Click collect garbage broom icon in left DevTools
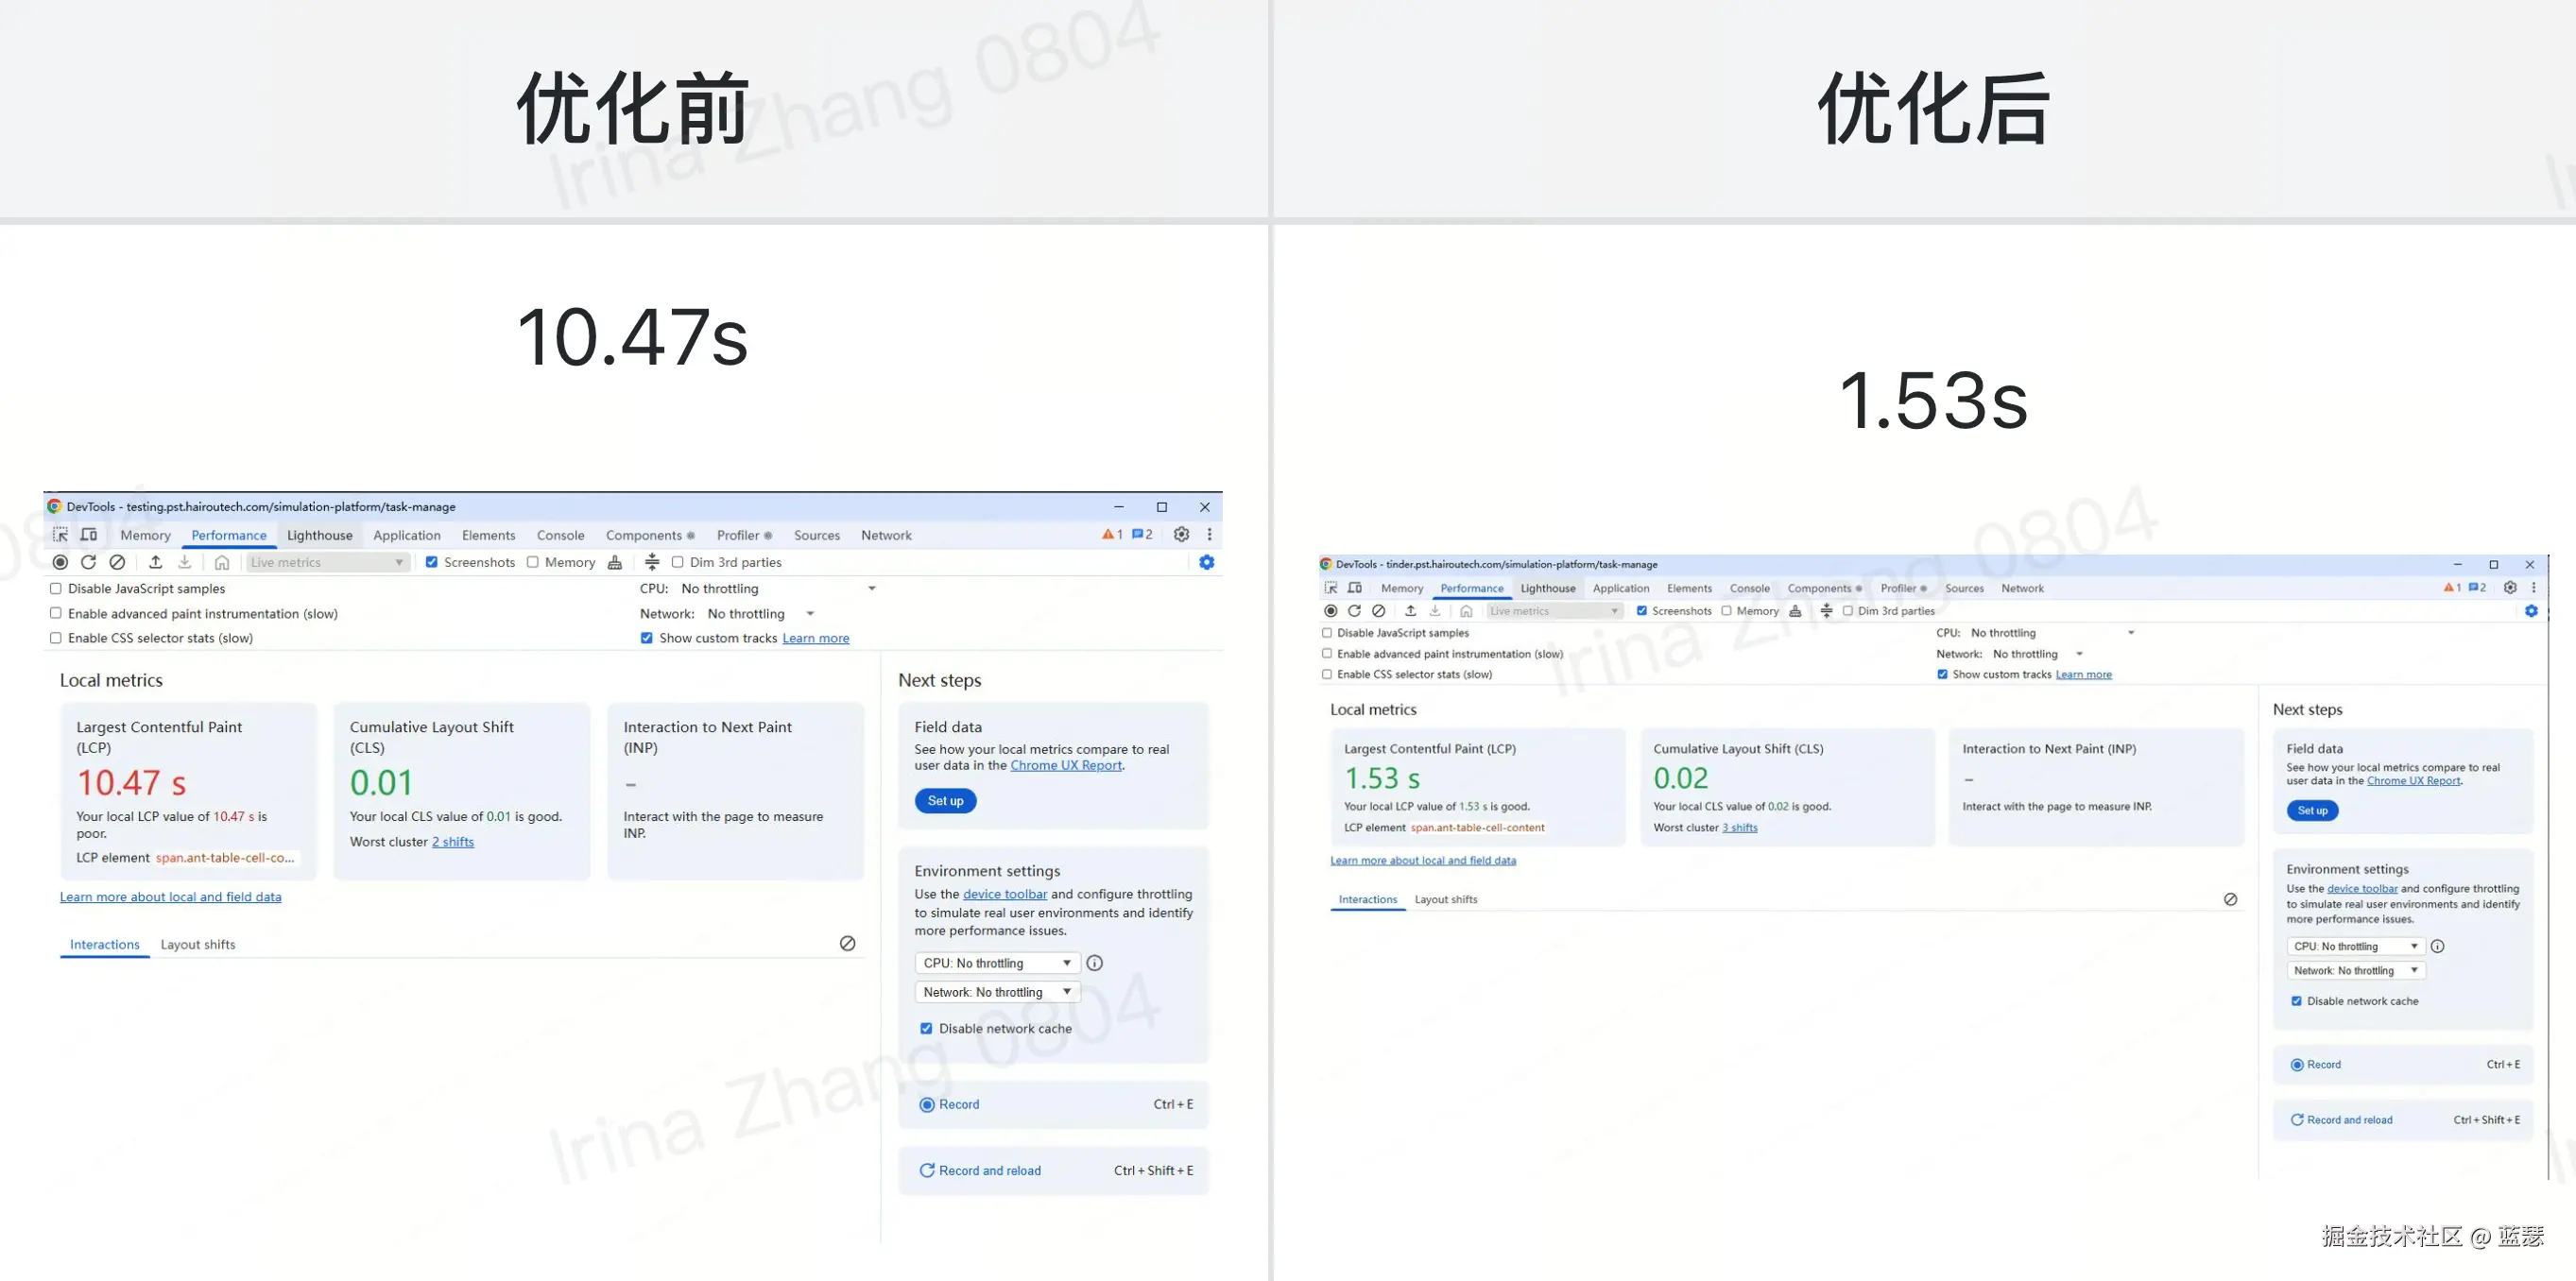The width and height of the screenshot is (2576, 1281). [x=615, y=562]
